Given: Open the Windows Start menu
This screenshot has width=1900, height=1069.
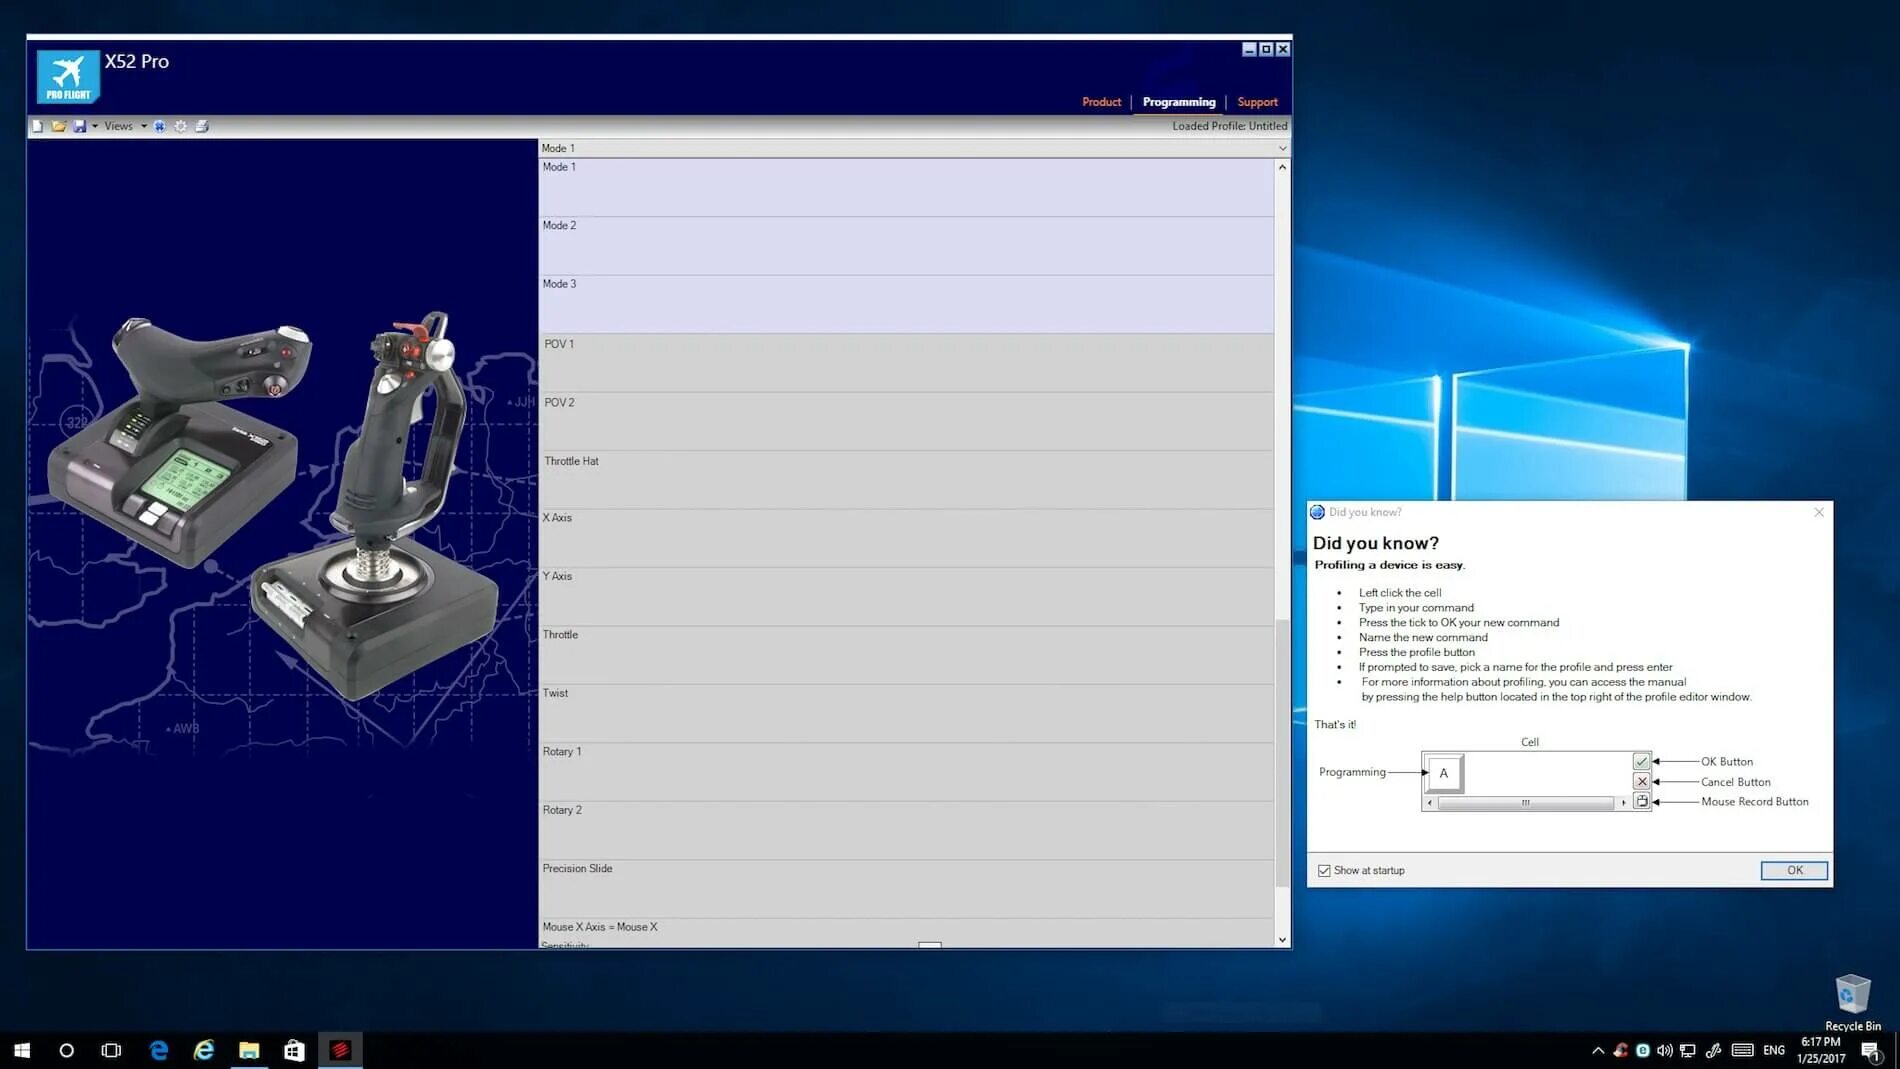Looking at the screenshot, I should (x=22, y=1050).
